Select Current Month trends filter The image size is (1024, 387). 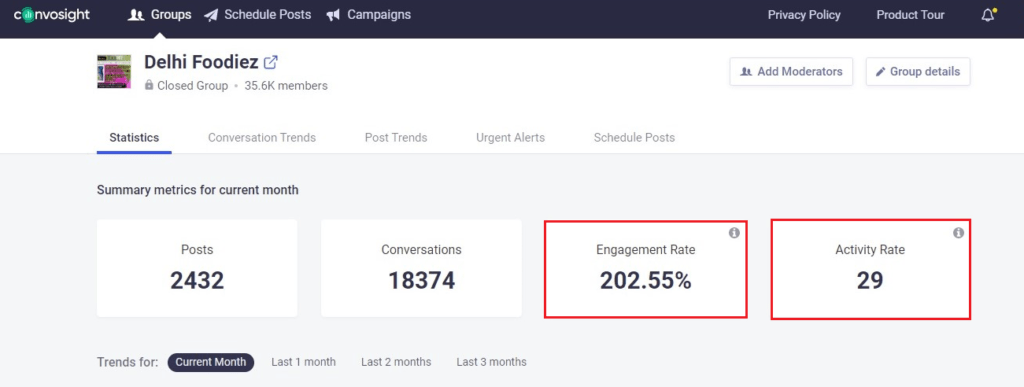pos(211,362)
